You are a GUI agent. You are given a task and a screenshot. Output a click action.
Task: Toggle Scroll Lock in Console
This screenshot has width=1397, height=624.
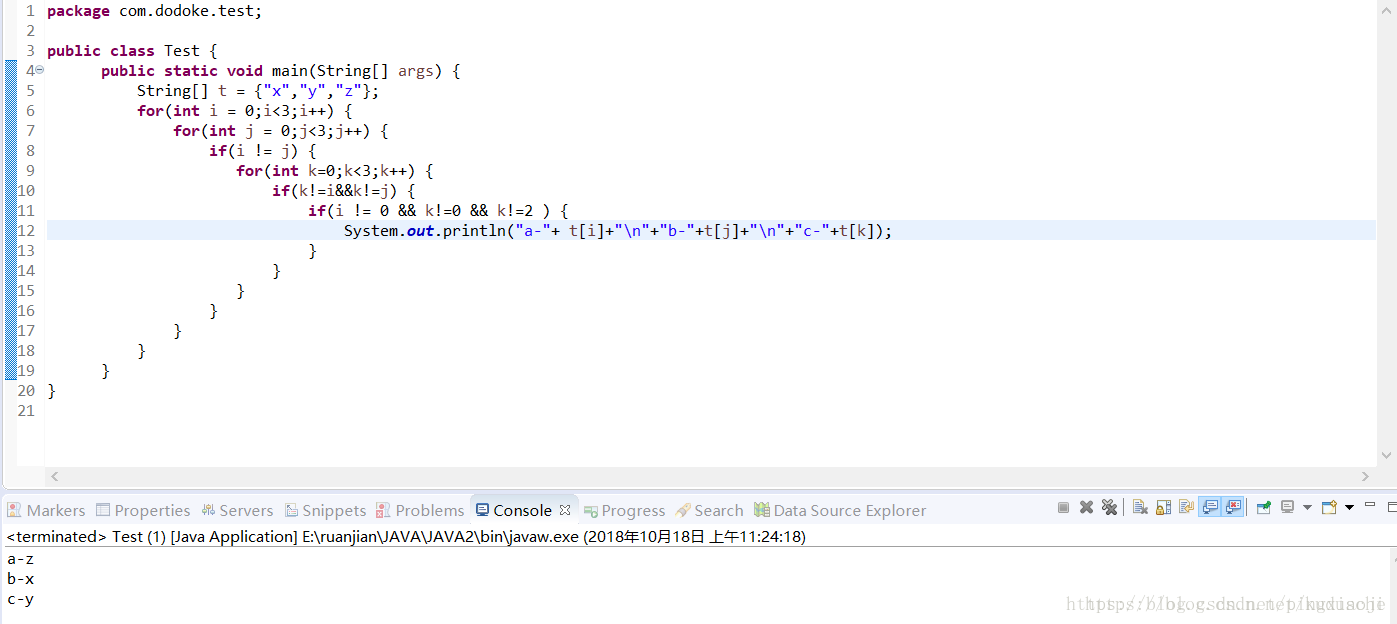[x=1163, y=508]
